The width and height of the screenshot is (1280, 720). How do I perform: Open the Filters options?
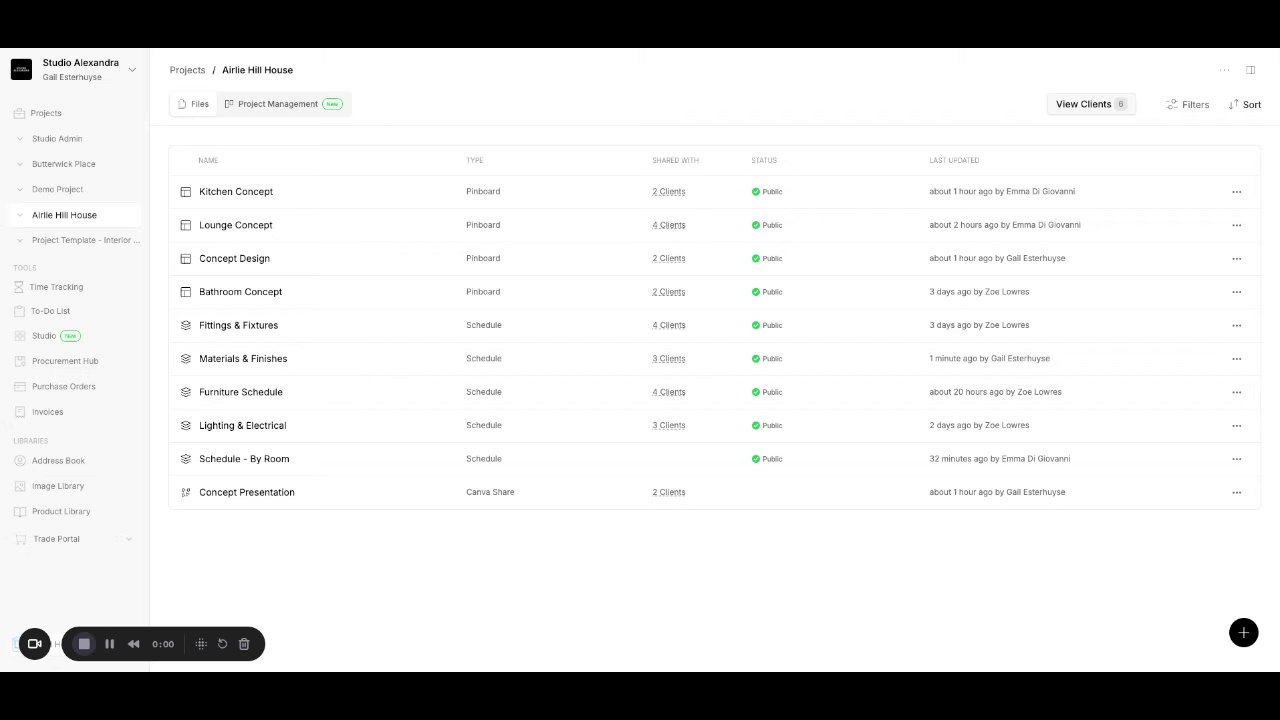click(x=1187, y=104)
